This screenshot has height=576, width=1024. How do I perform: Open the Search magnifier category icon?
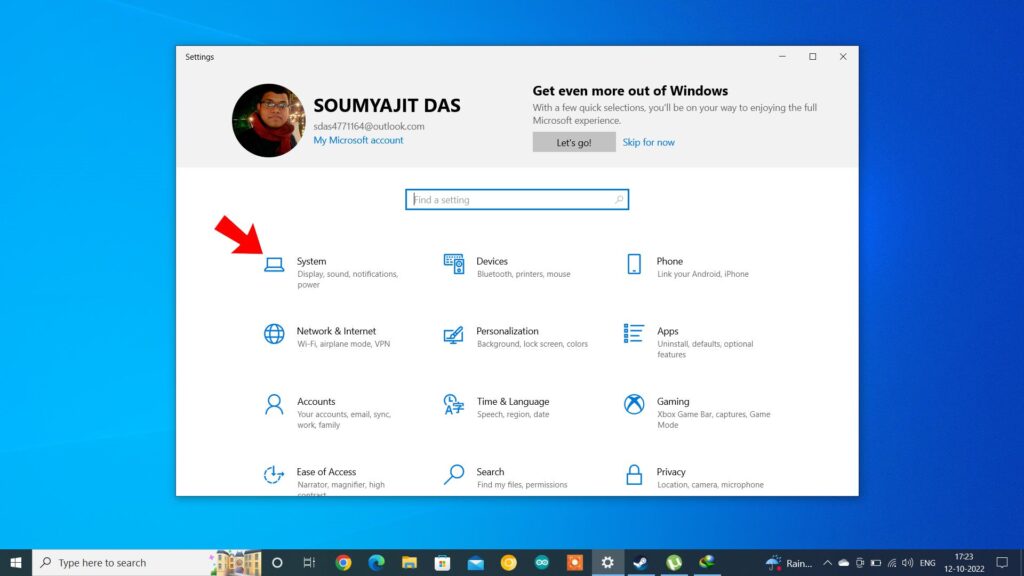(x=453, y=475)
